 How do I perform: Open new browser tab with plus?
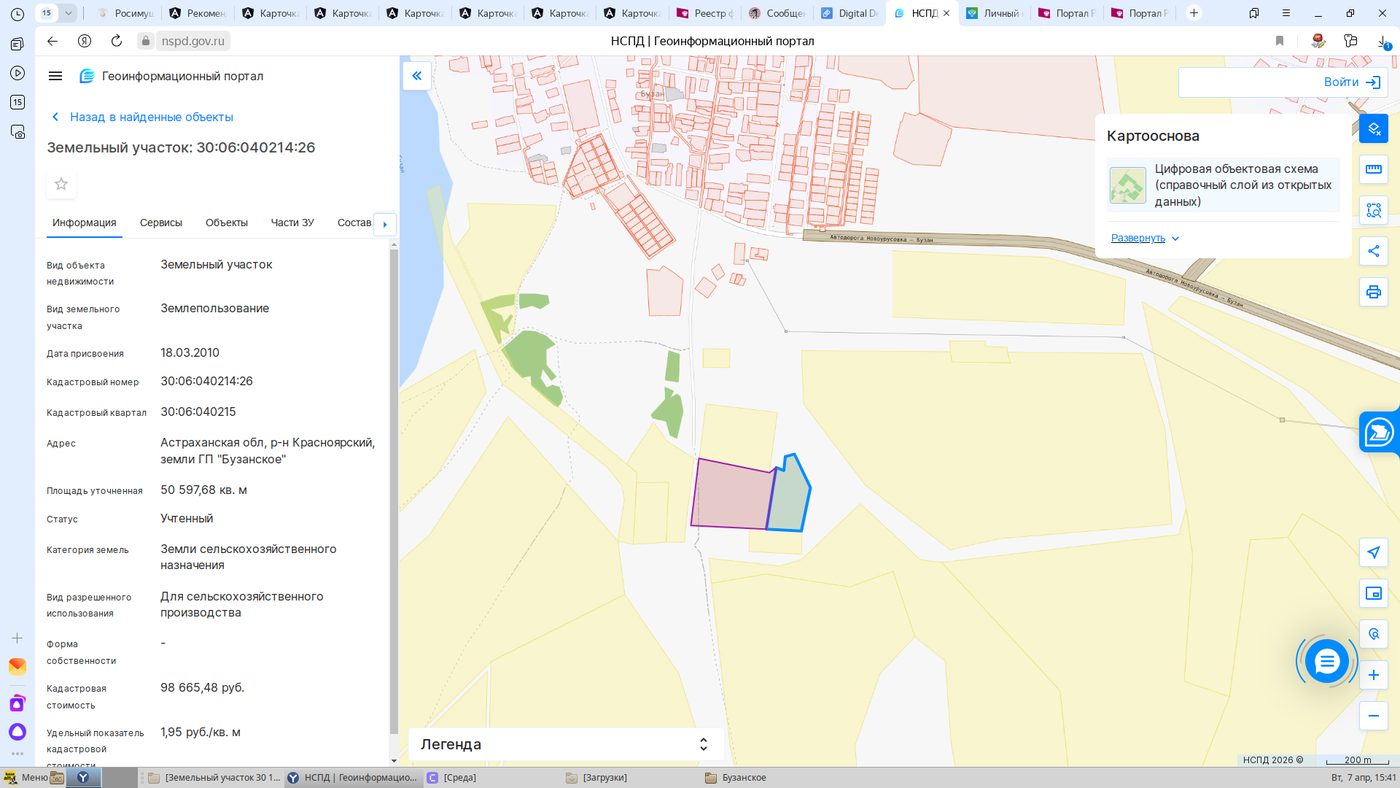coord(1194,13)
